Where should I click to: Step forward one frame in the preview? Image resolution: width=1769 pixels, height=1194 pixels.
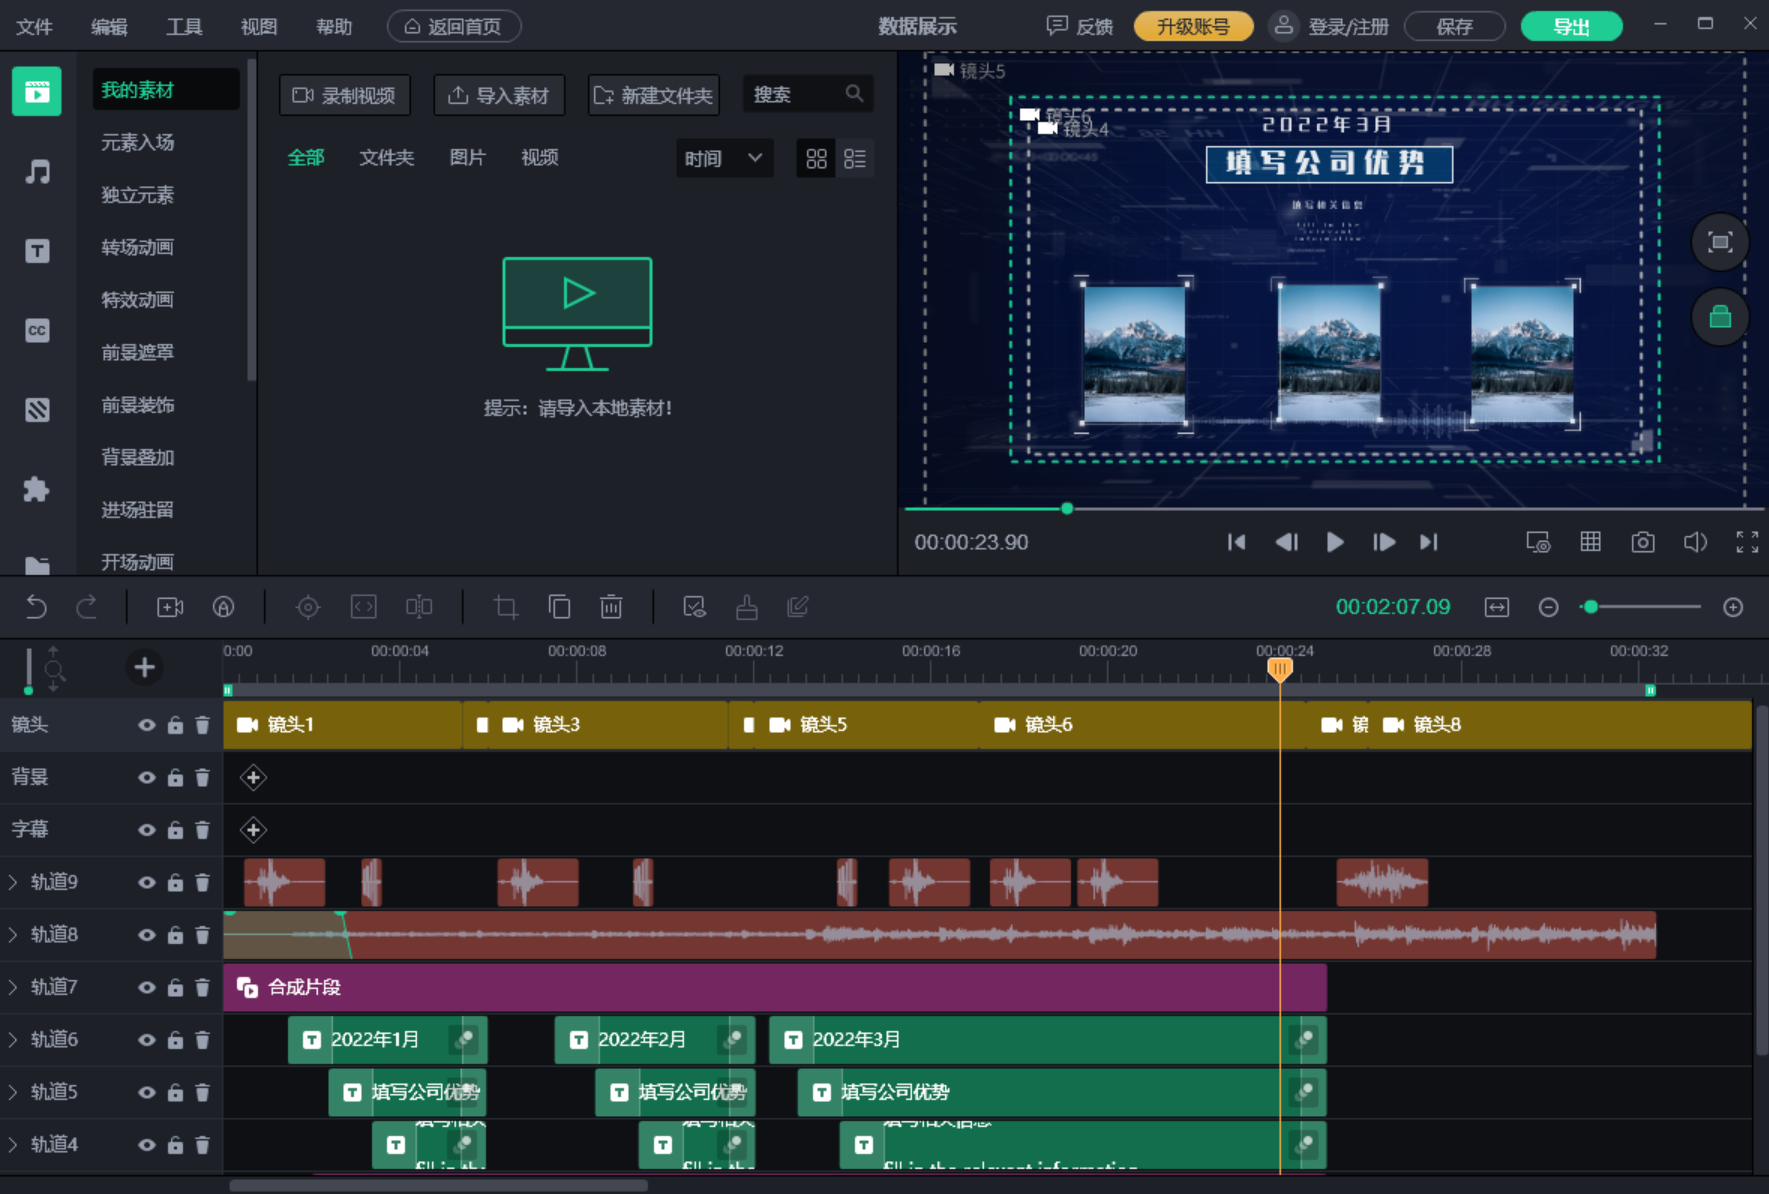pos(1384,542)
